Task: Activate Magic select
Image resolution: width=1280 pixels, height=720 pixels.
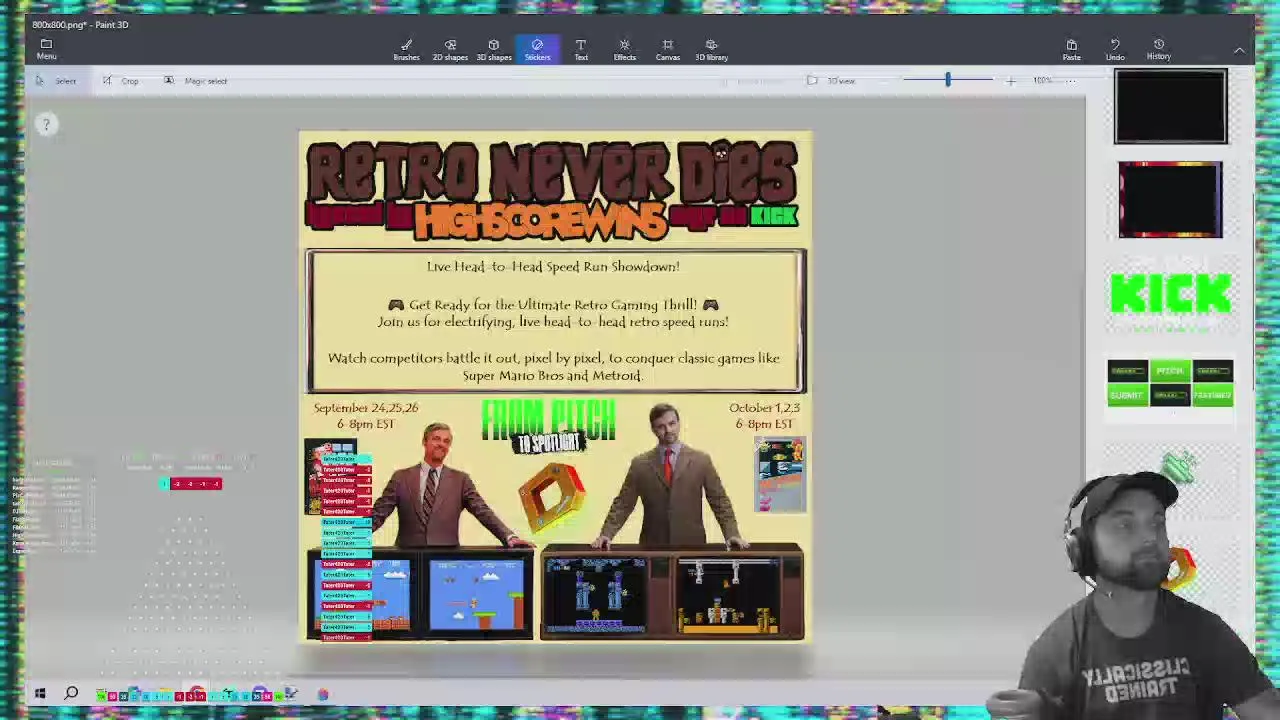Action: point(196,81)
